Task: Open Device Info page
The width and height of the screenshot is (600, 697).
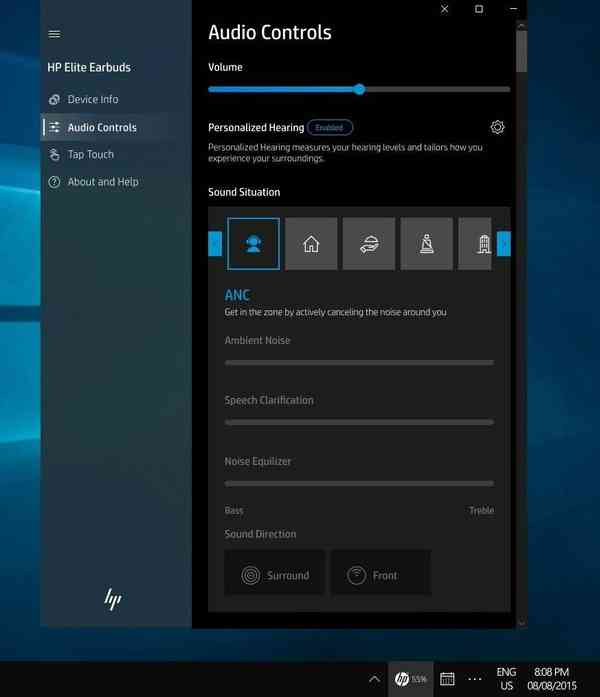Action: pyautogui.click(x=92, y=100)
